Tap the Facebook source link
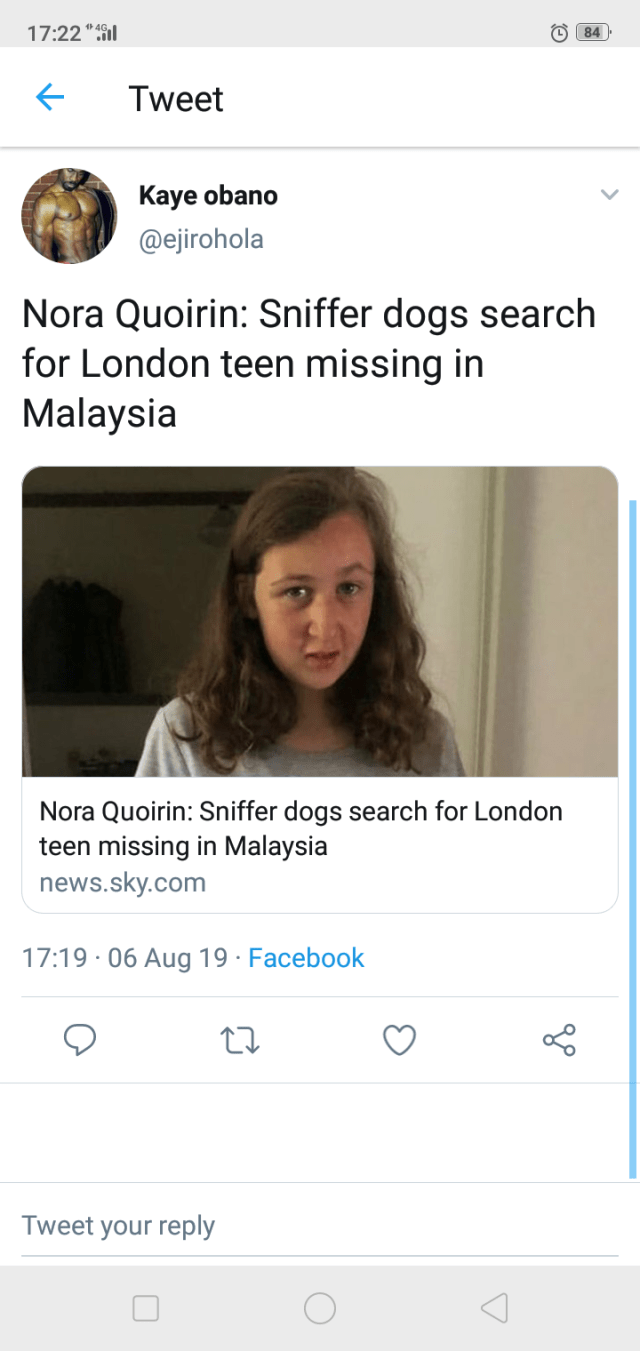 pyautogui.click(x=306, y=958)
